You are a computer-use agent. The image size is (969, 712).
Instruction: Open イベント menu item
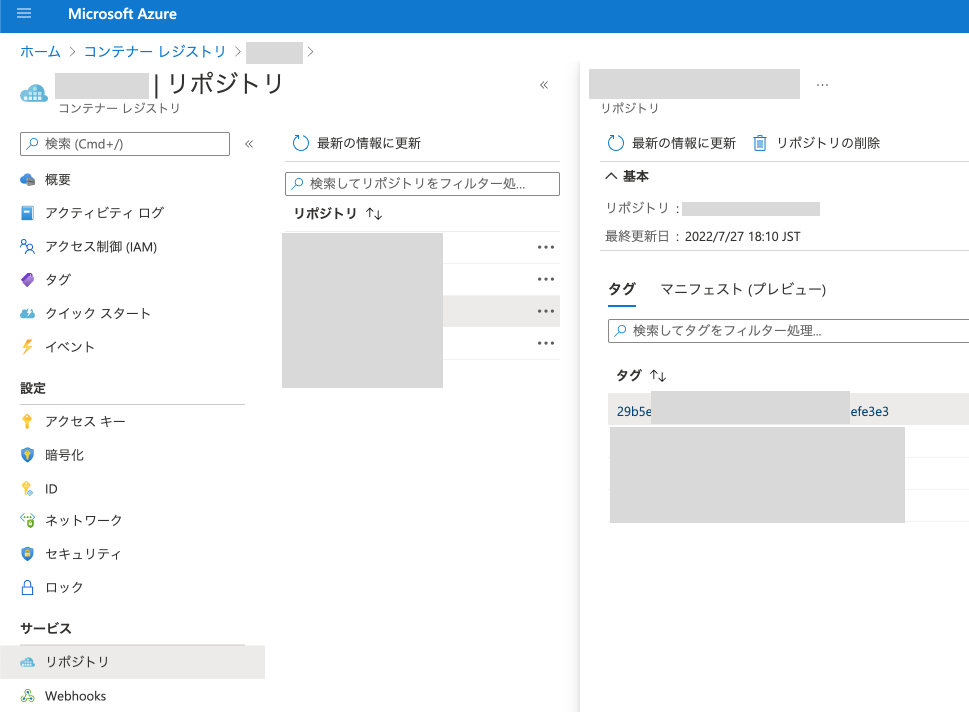(x=69, y=347)
